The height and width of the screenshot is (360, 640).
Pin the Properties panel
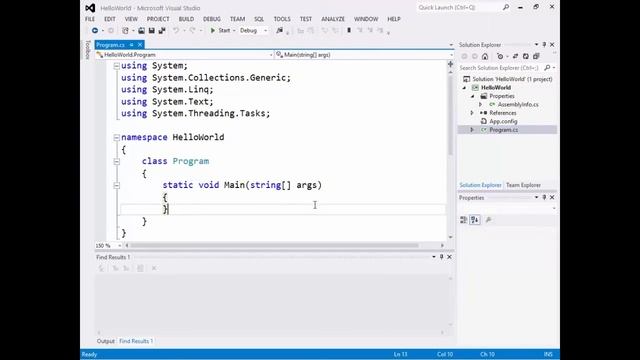pyautogui.click(x=544, y=198)
